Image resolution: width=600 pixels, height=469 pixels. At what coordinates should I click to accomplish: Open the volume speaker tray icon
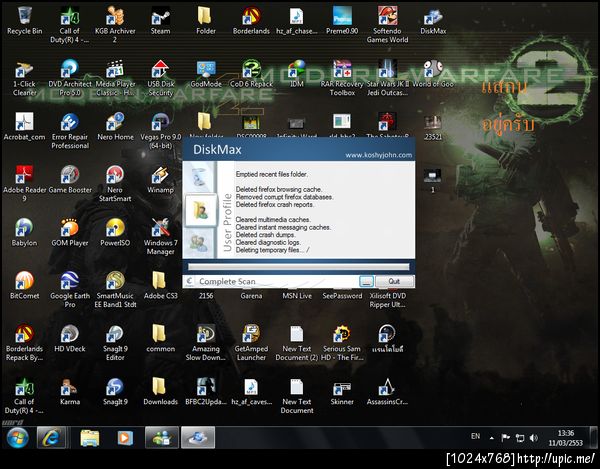click(534, 438)
